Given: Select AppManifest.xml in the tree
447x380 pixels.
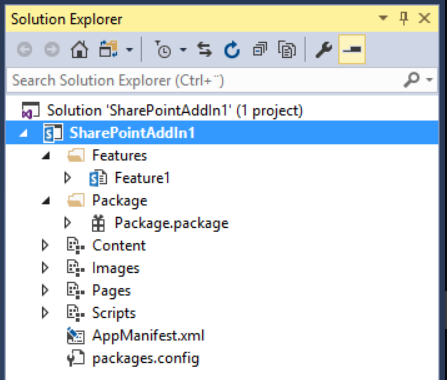Looking at the screenshot, I should click(x=148, y=336).
